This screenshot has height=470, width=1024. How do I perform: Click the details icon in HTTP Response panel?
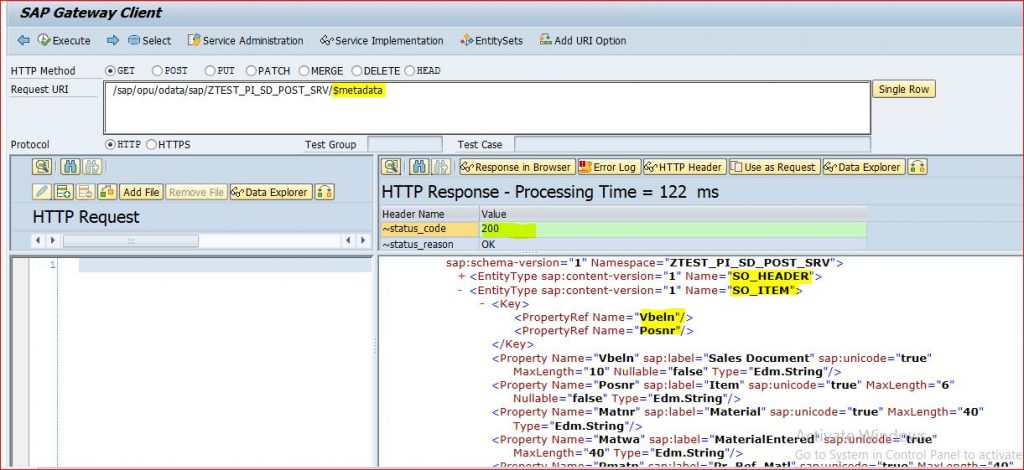tap(391, 167)
